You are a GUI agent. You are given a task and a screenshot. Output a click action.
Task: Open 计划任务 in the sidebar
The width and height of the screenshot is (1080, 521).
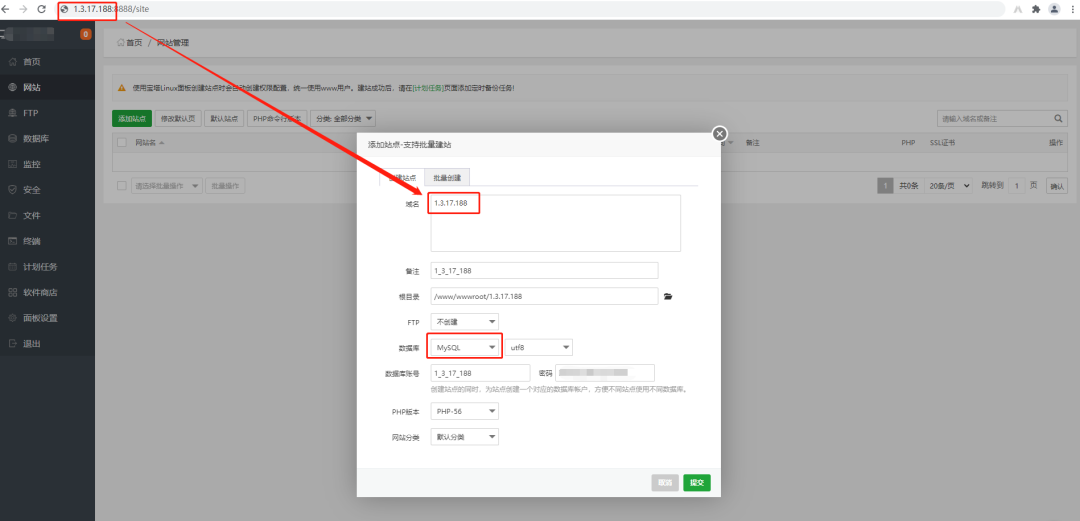[x=48, y=267]
